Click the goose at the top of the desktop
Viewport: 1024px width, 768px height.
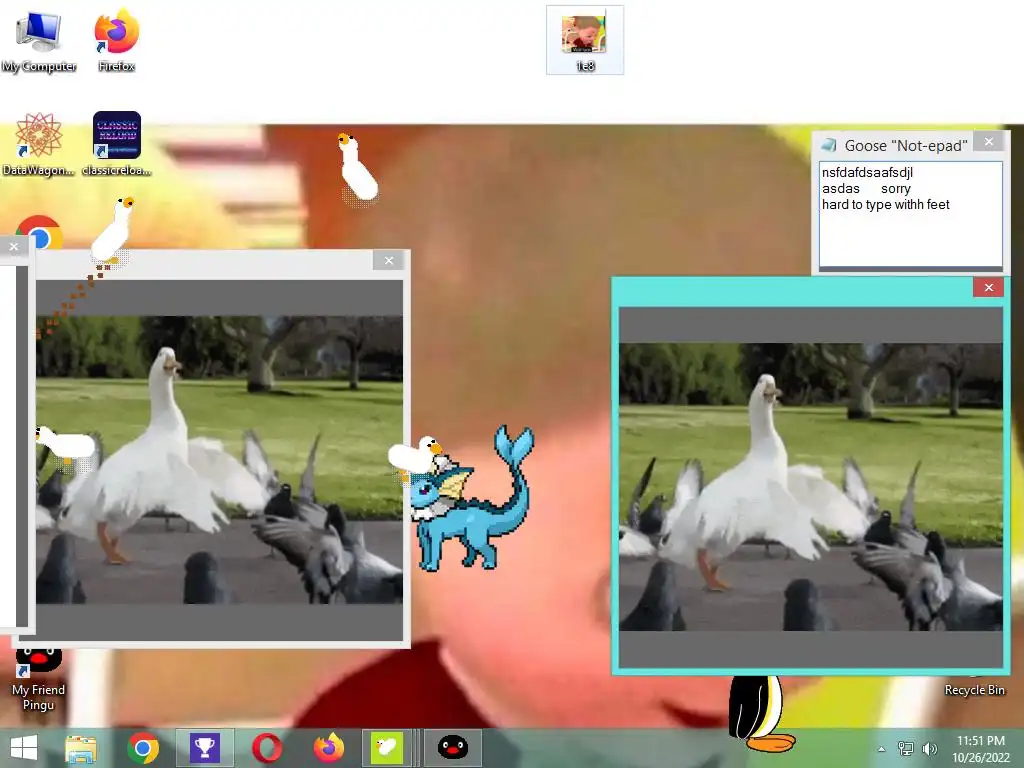pyautogui.click(x=357, y=168)
